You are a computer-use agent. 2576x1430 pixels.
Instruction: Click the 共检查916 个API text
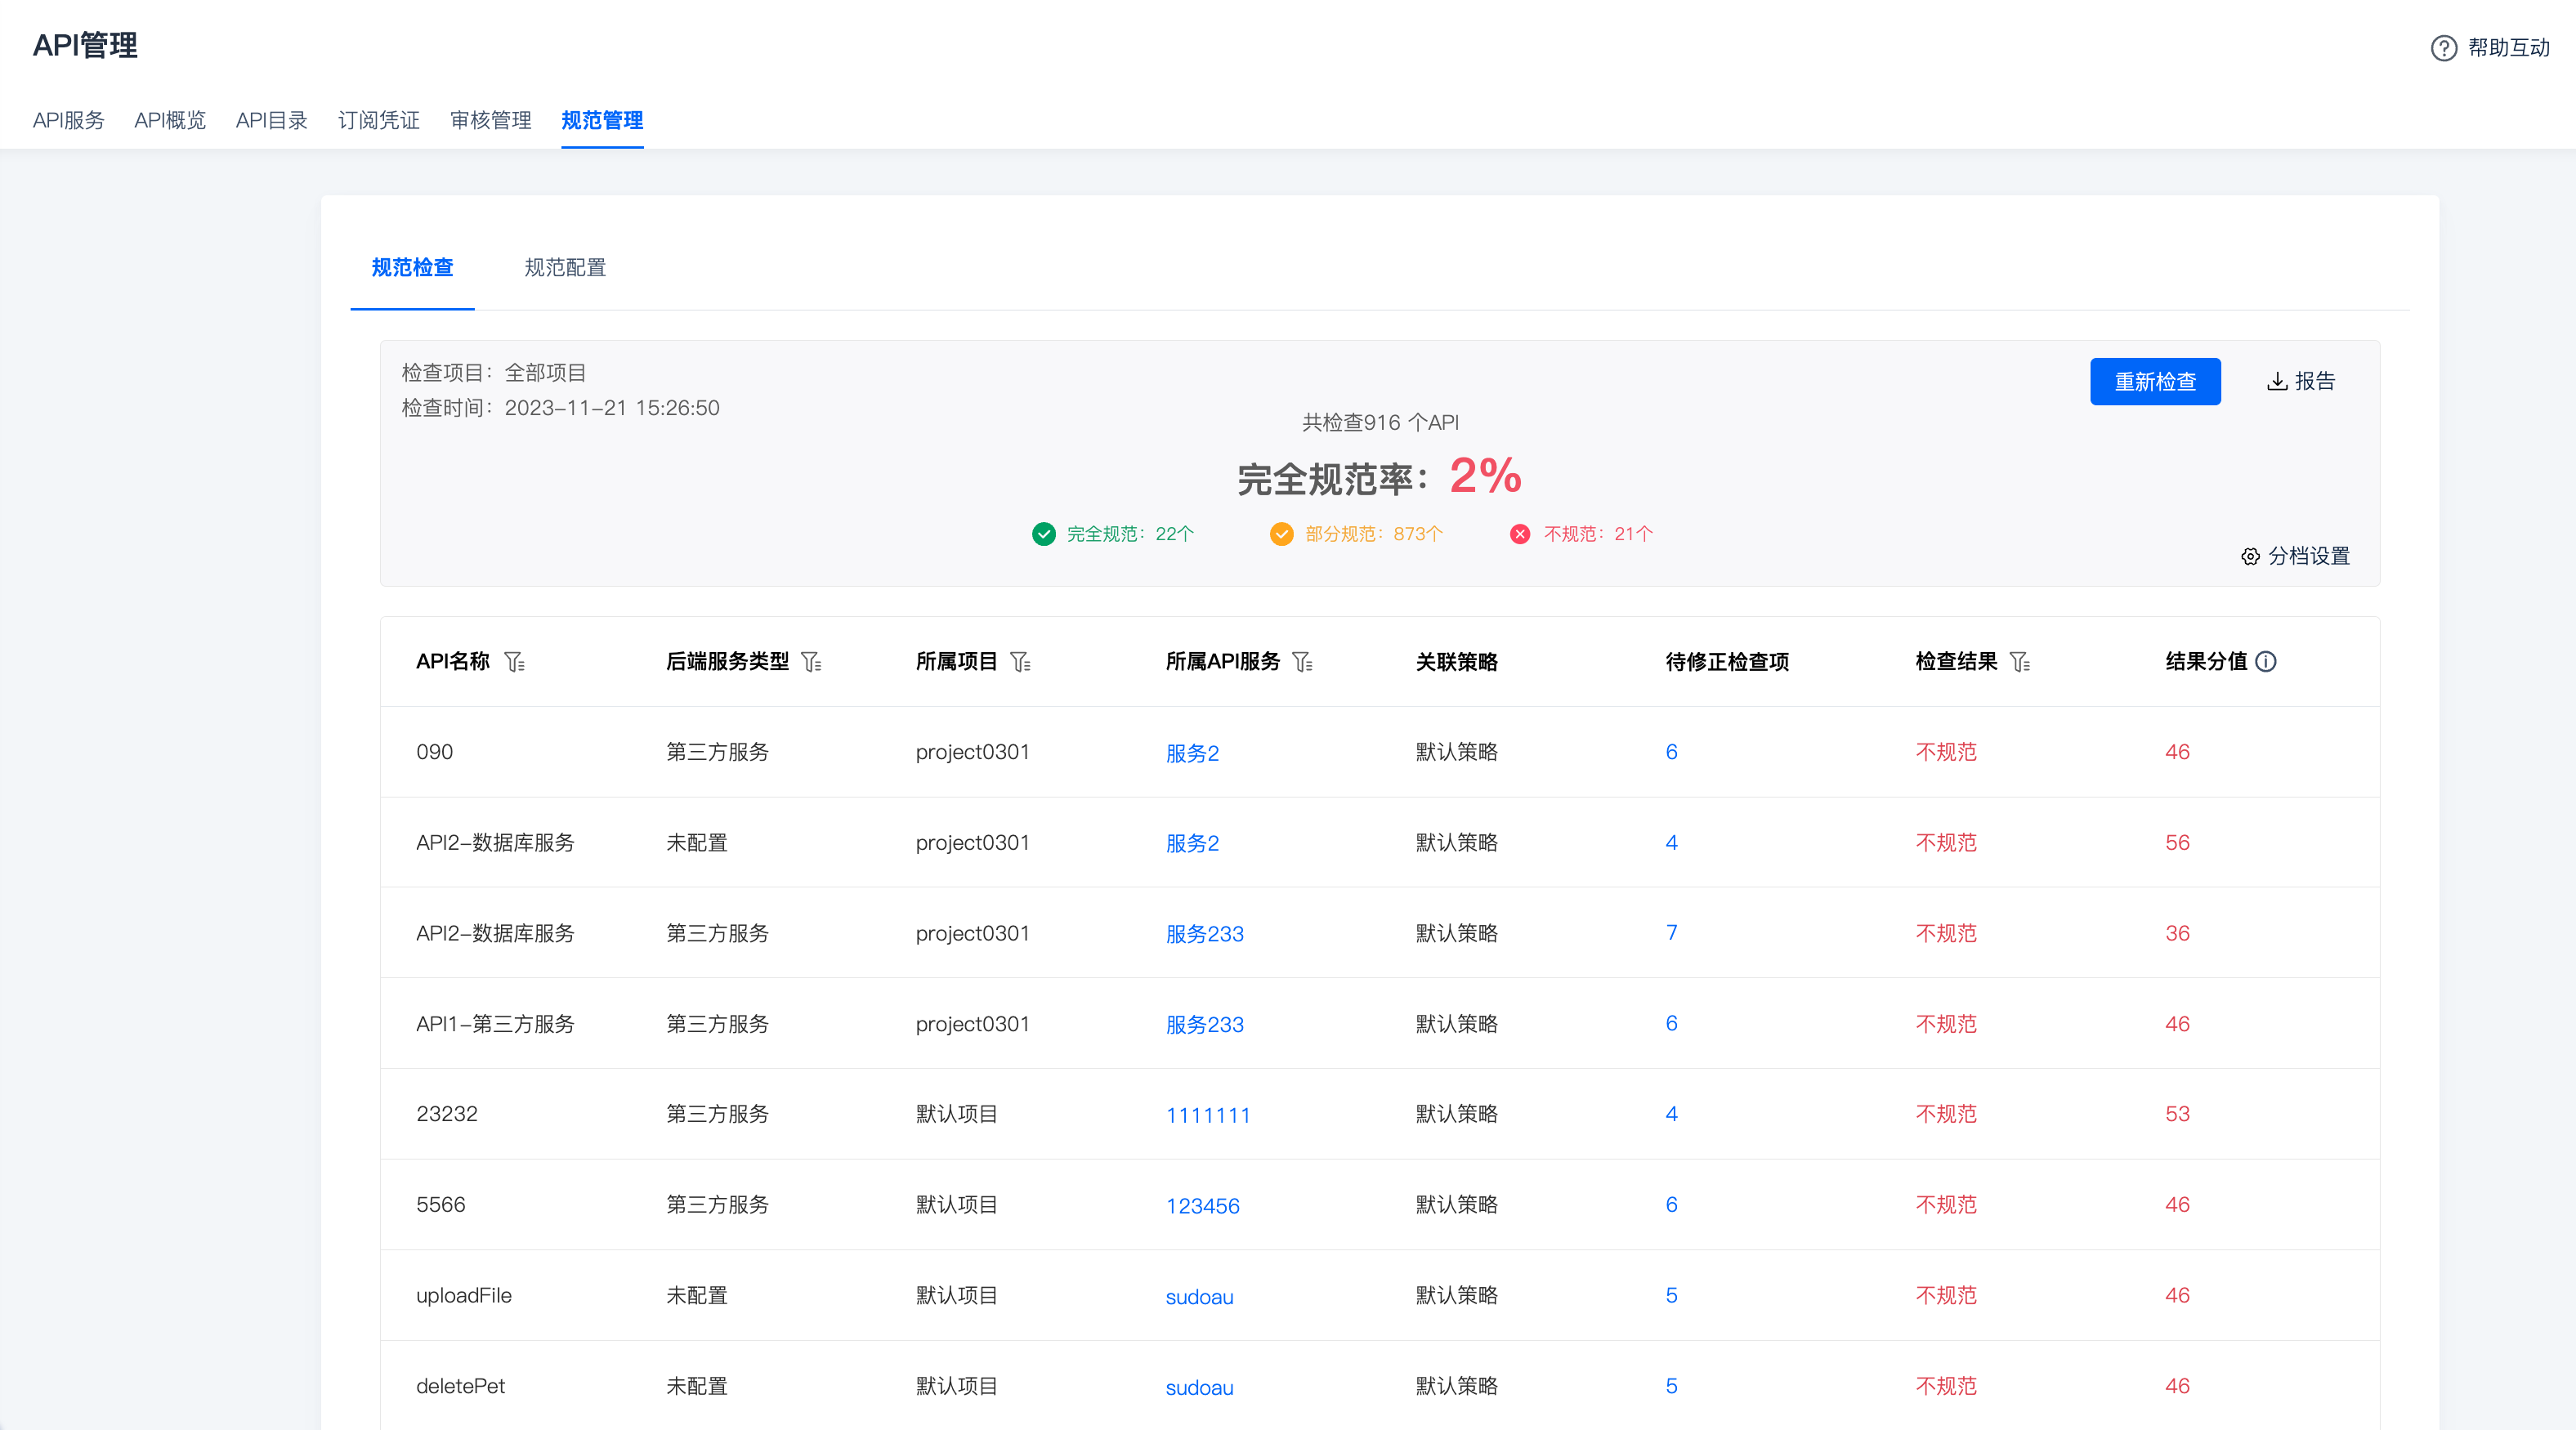point(1380,423)
